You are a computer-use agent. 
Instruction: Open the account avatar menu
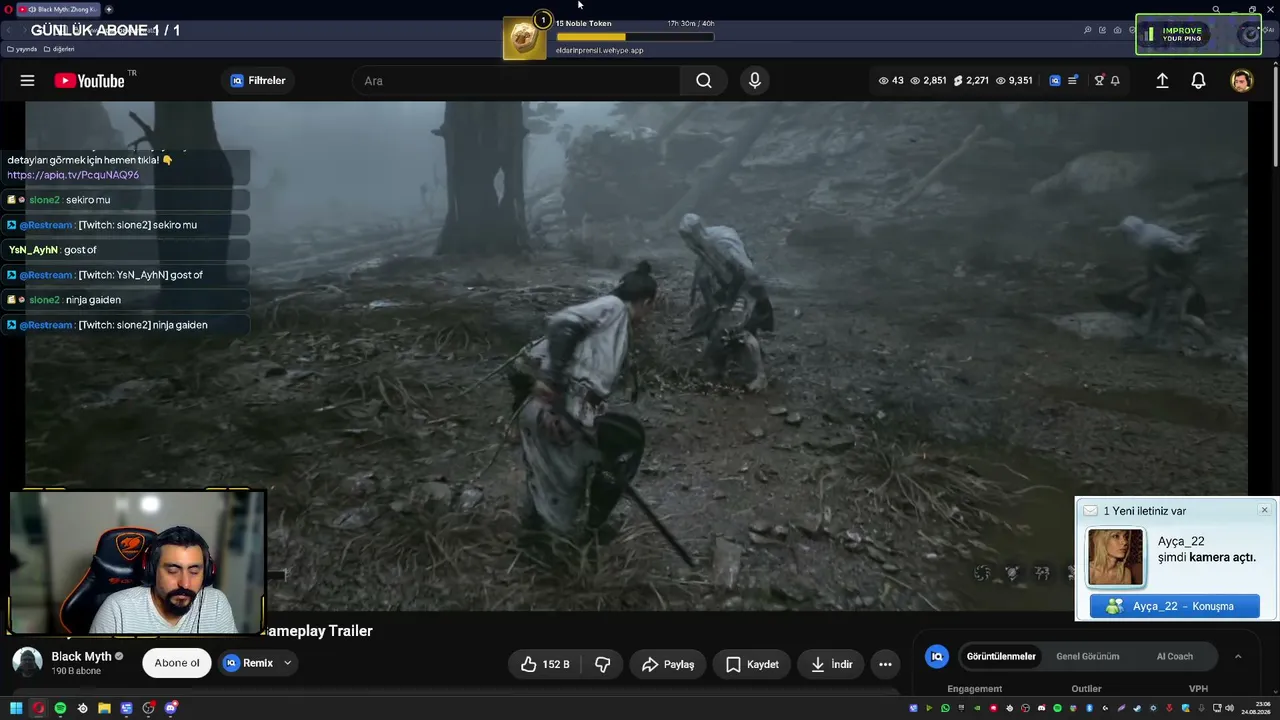point(1241,81)
